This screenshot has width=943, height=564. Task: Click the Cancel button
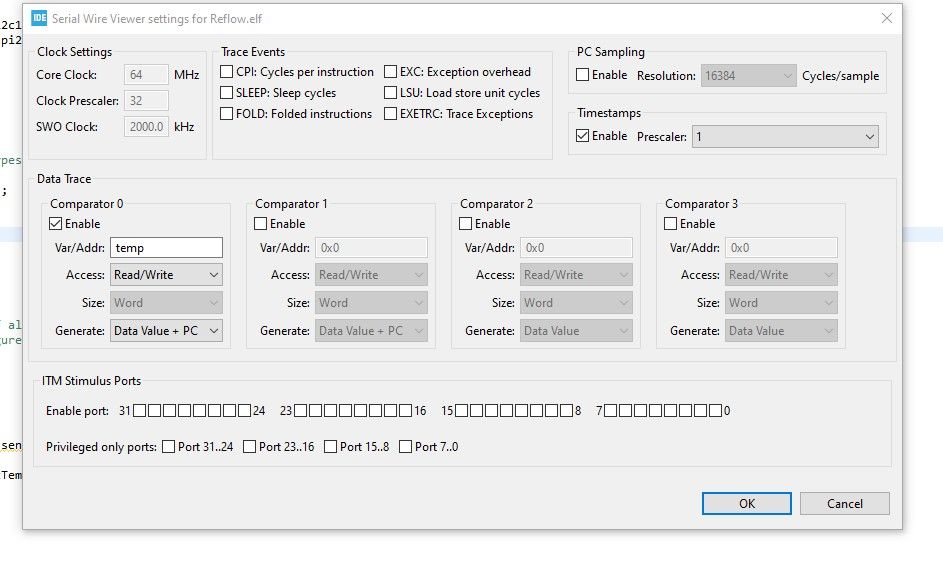(x=844, y=504)
